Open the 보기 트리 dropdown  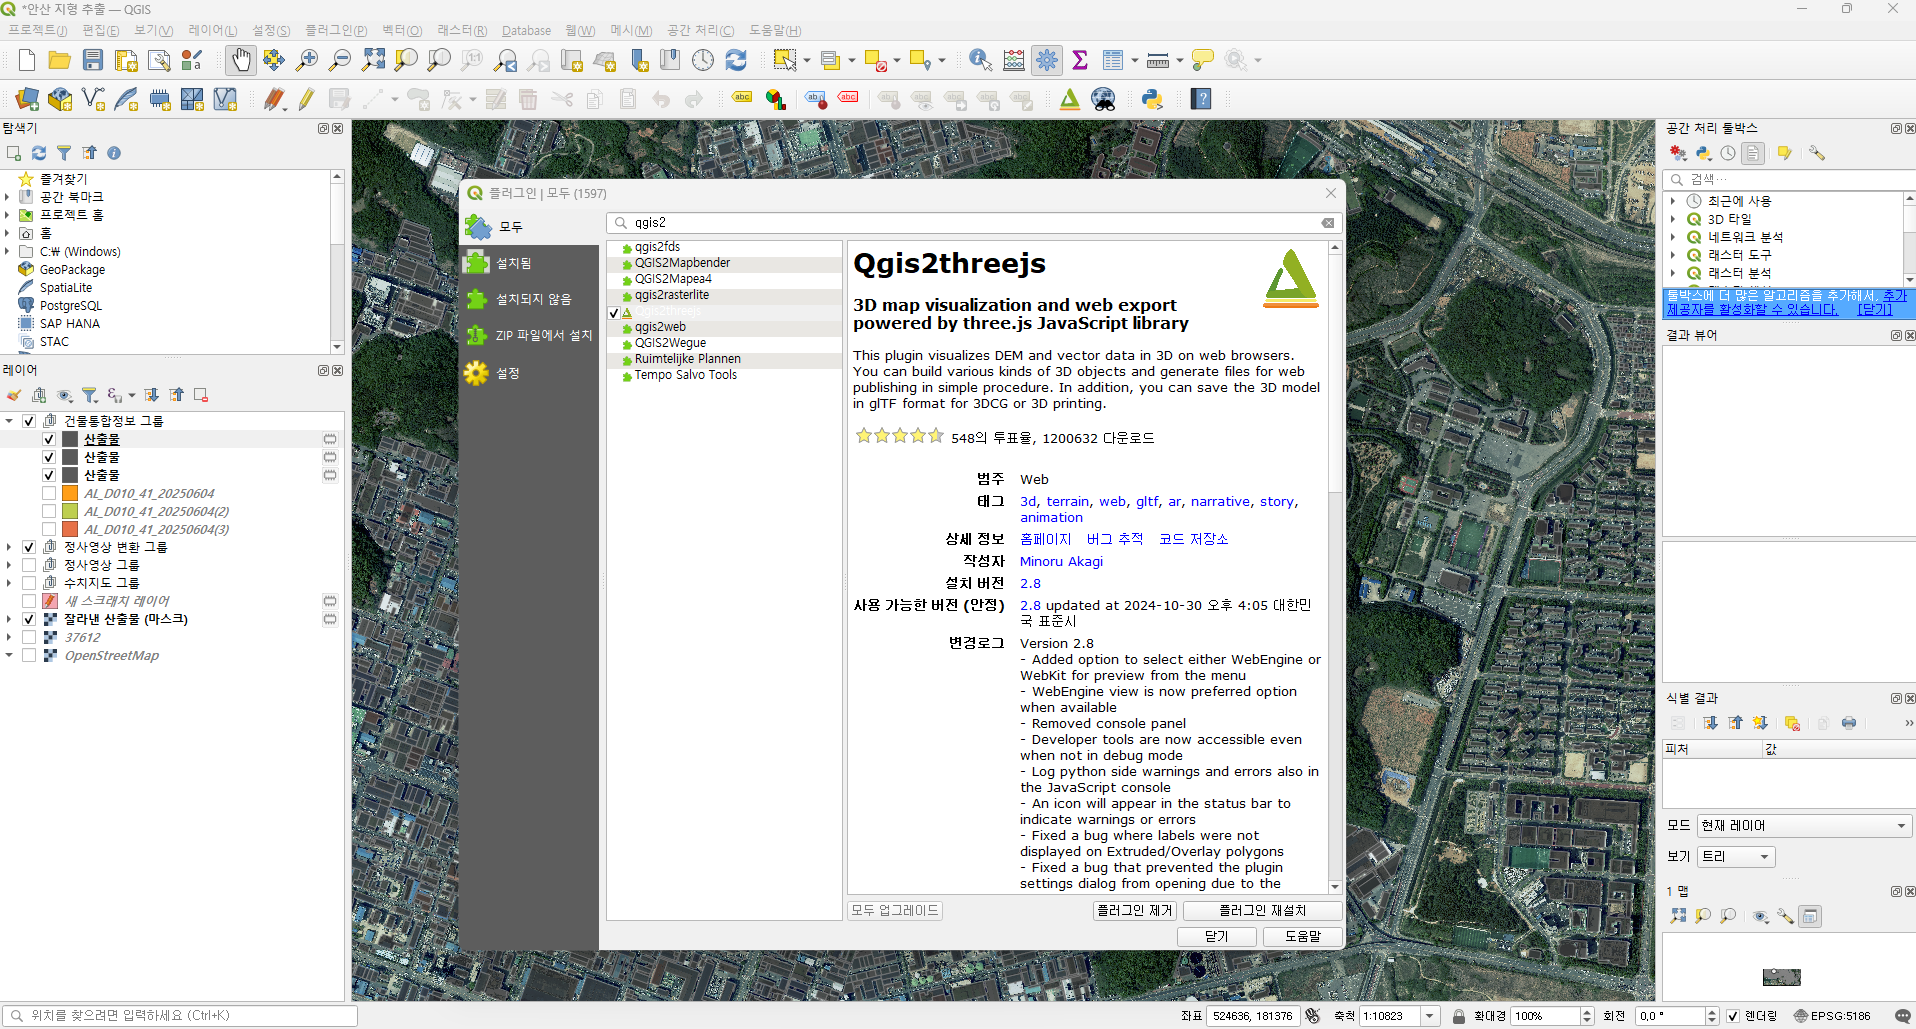coord(1737,857)
